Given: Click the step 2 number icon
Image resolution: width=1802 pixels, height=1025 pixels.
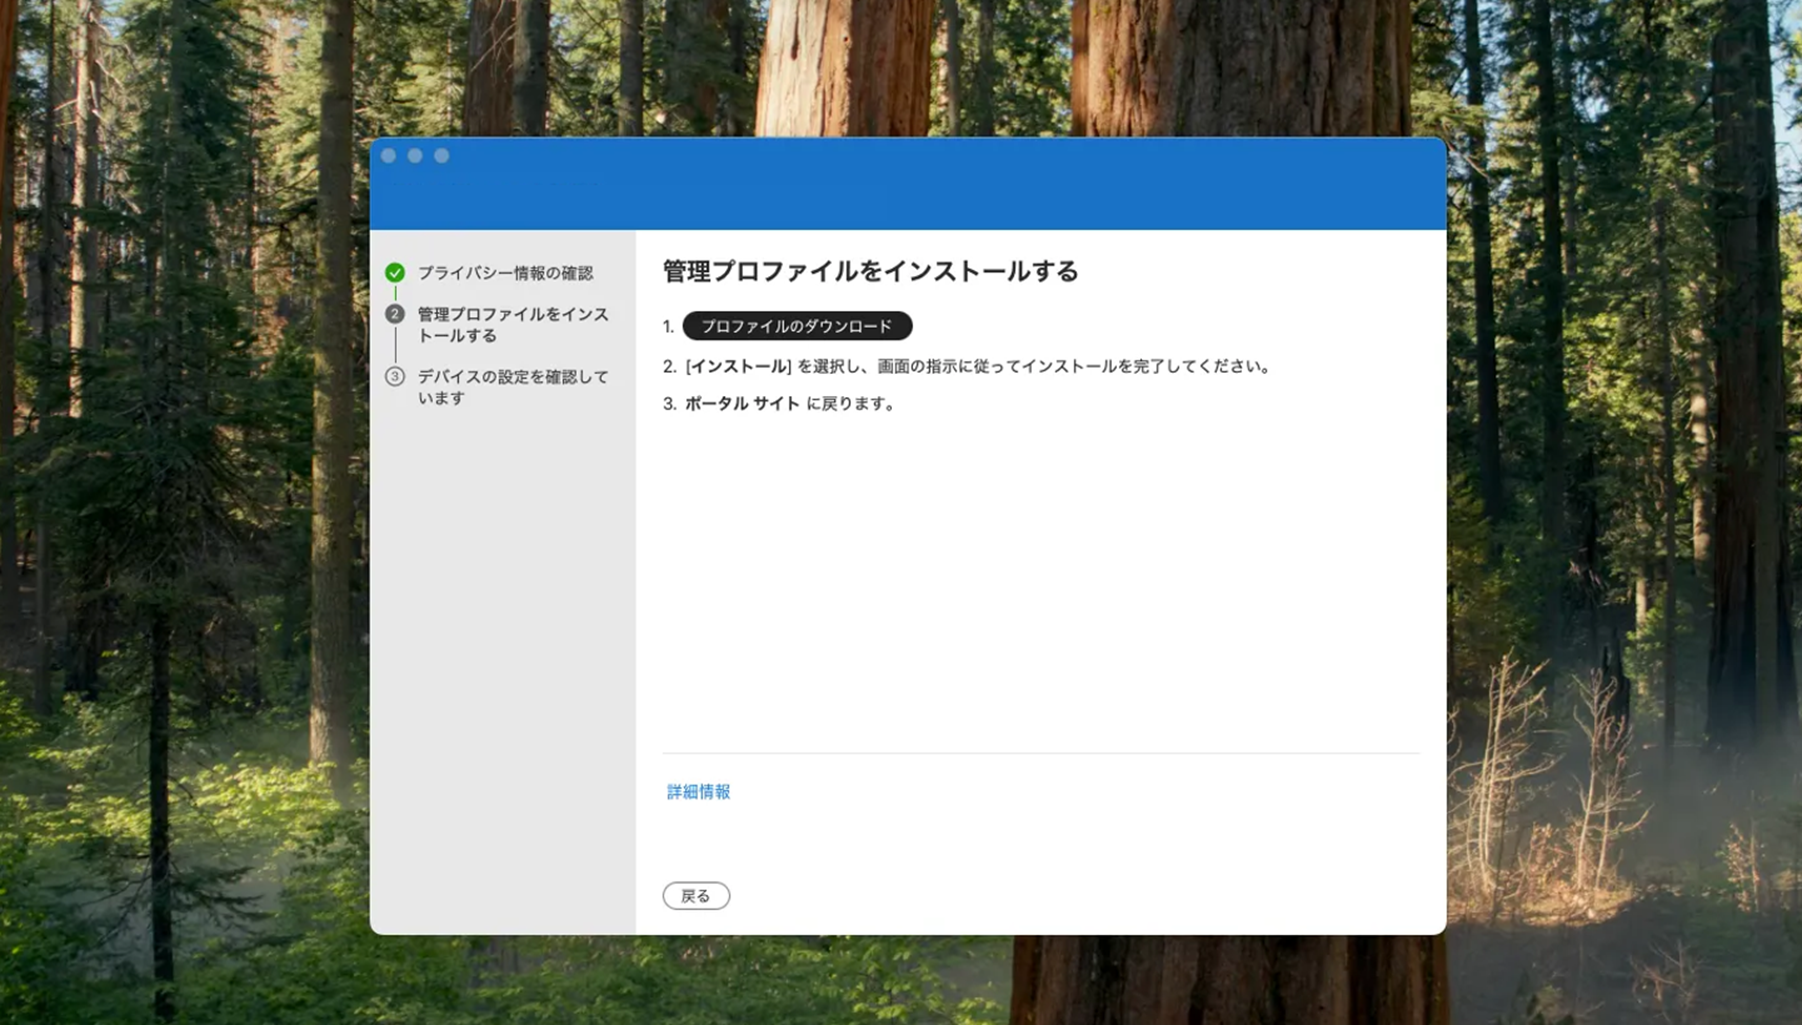Looking at the screenshot, I should (x=395, y=314).
